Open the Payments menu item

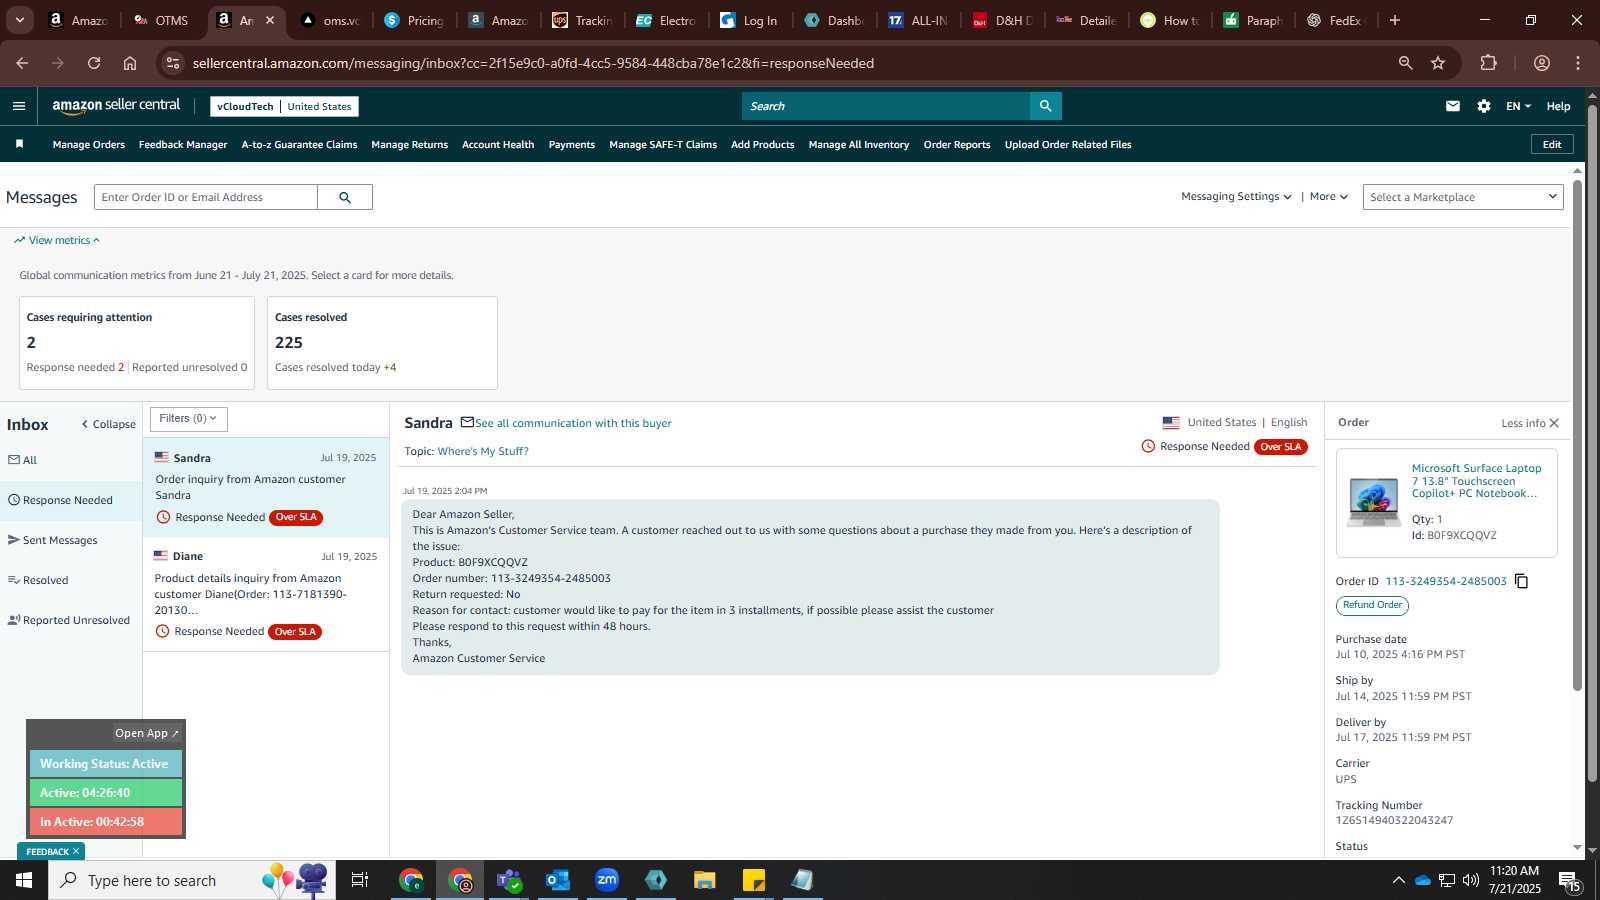(572, 145)
